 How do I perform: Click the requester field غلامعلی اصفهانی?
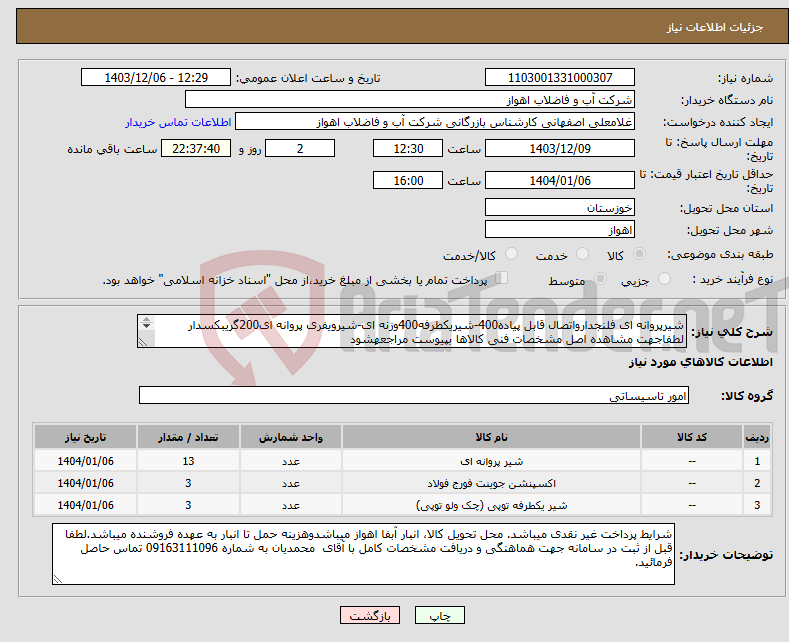pyautogui.click(x=435, y=122)
